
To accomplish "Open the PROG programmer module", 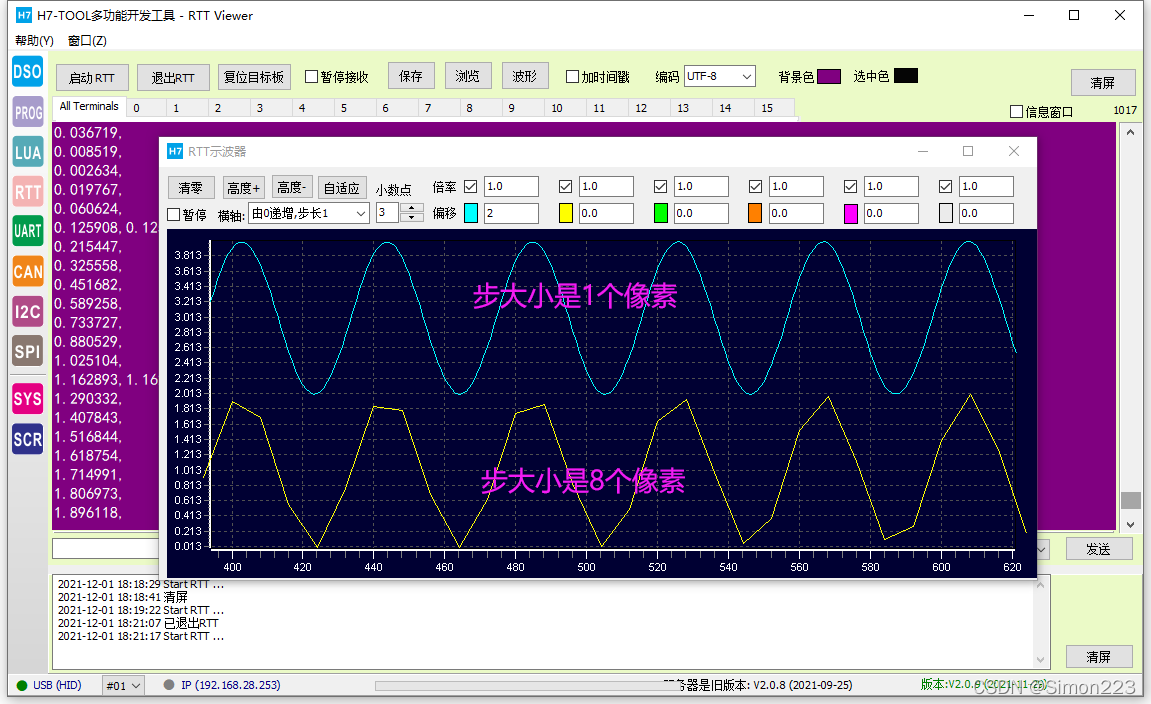I will (28, 112).
